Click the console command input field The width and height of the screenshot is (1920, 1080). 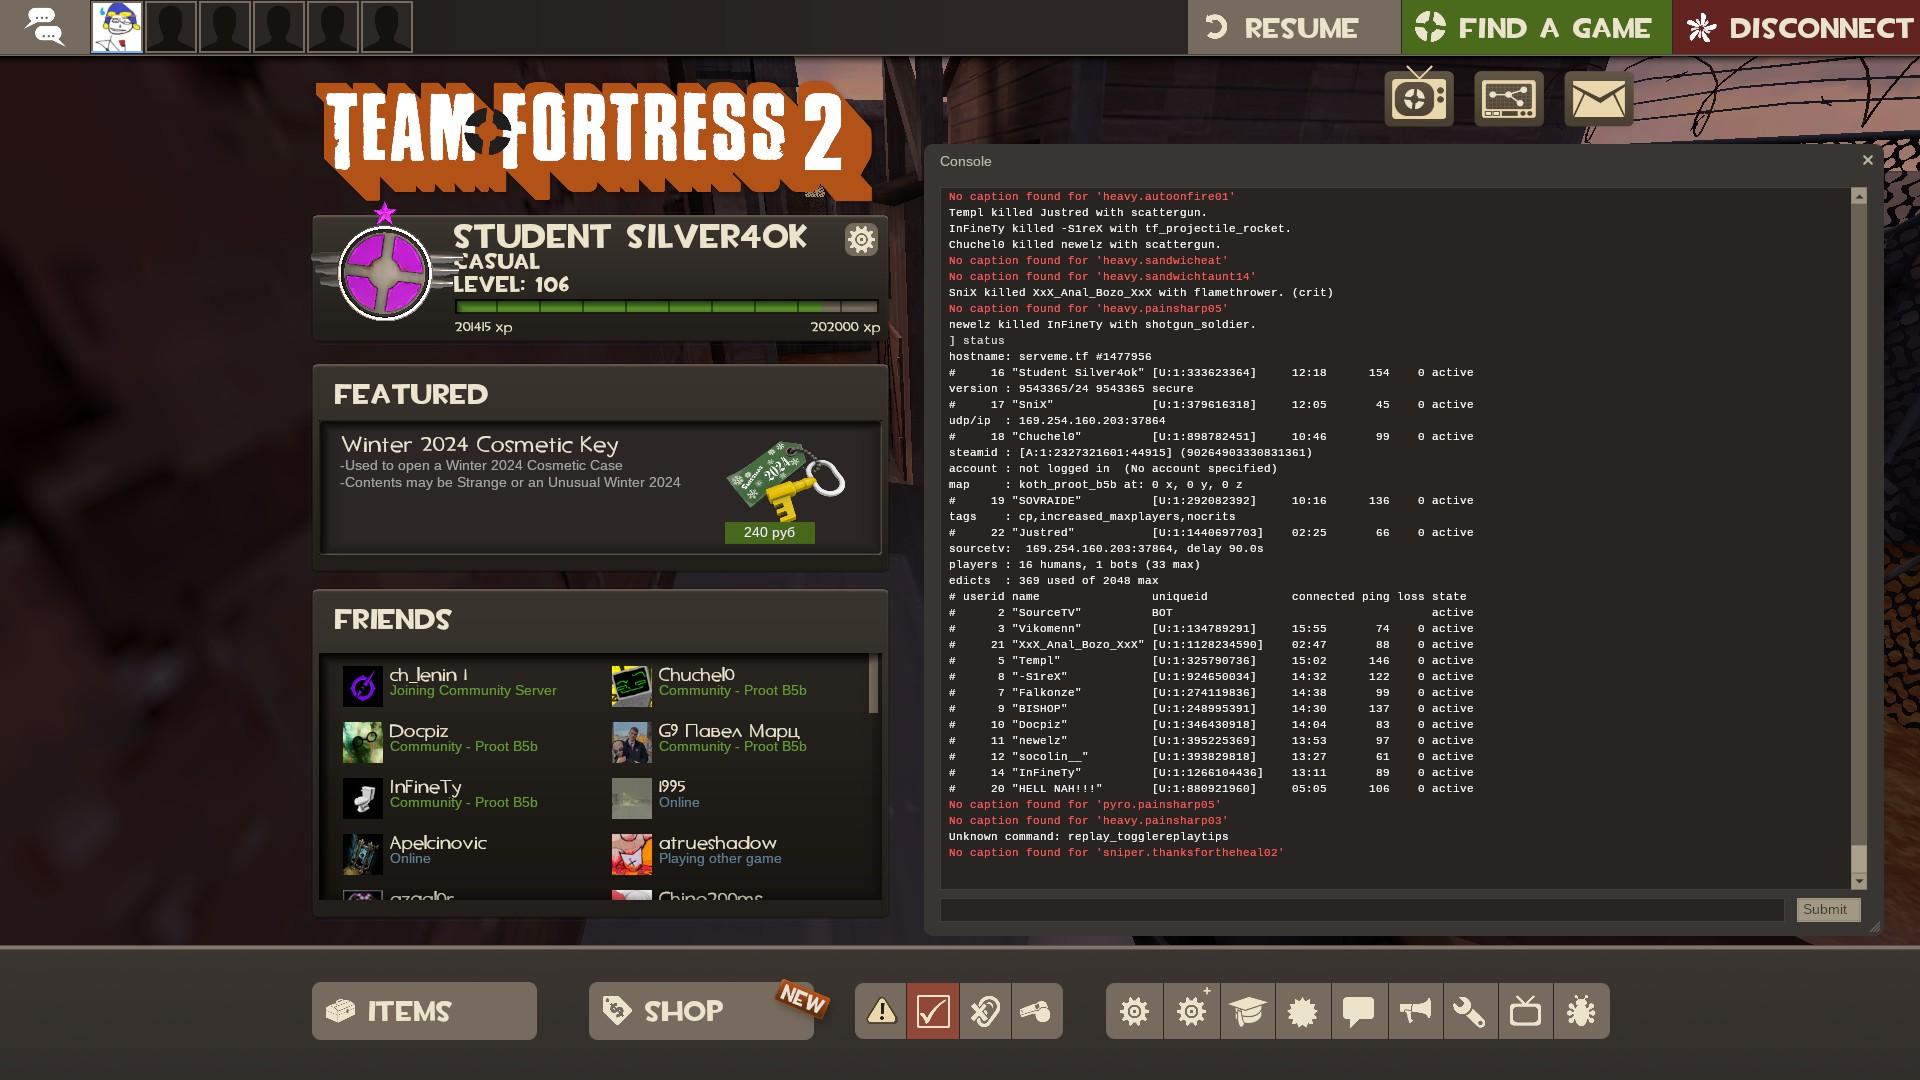click(x=1361, y=909)
